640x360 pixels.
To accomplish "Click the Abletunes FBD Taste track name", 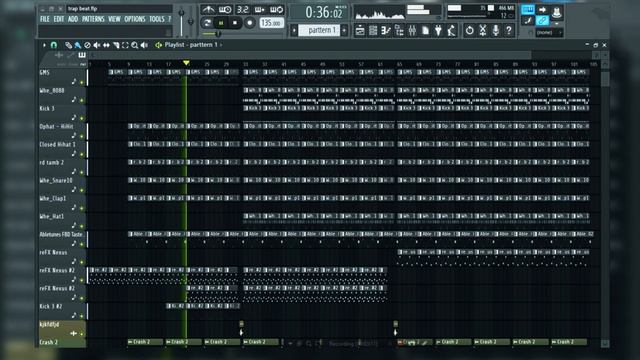I will click(x=61, y=235).
